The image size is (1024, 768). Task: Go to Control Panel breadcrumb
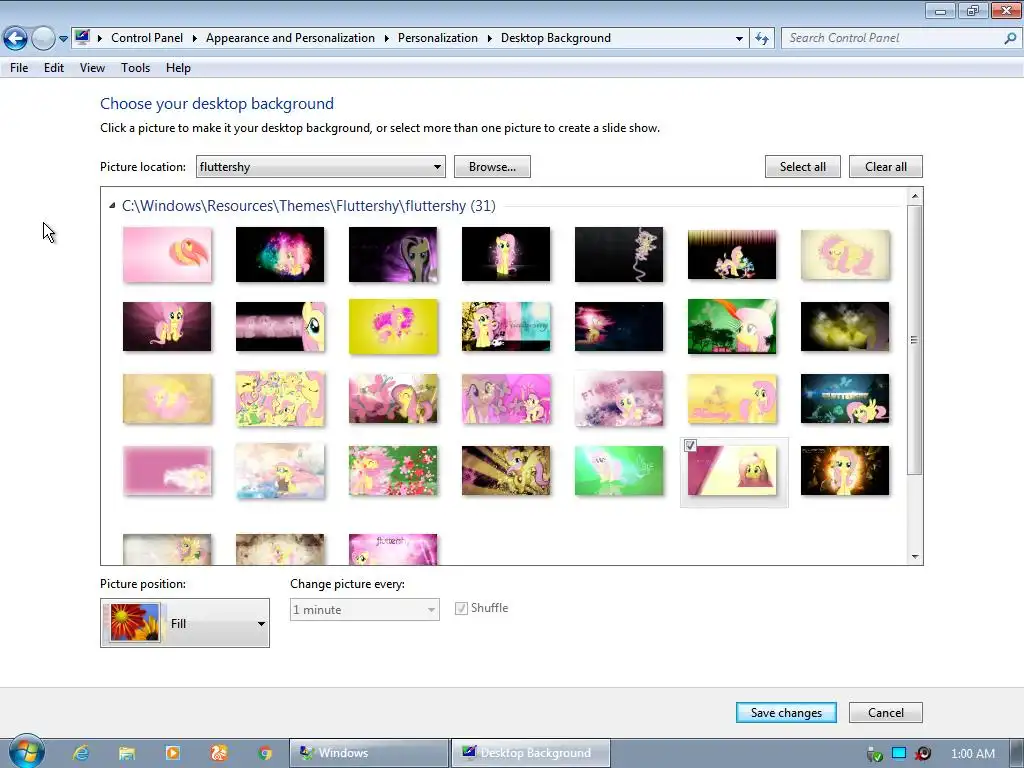pos(147,38)
